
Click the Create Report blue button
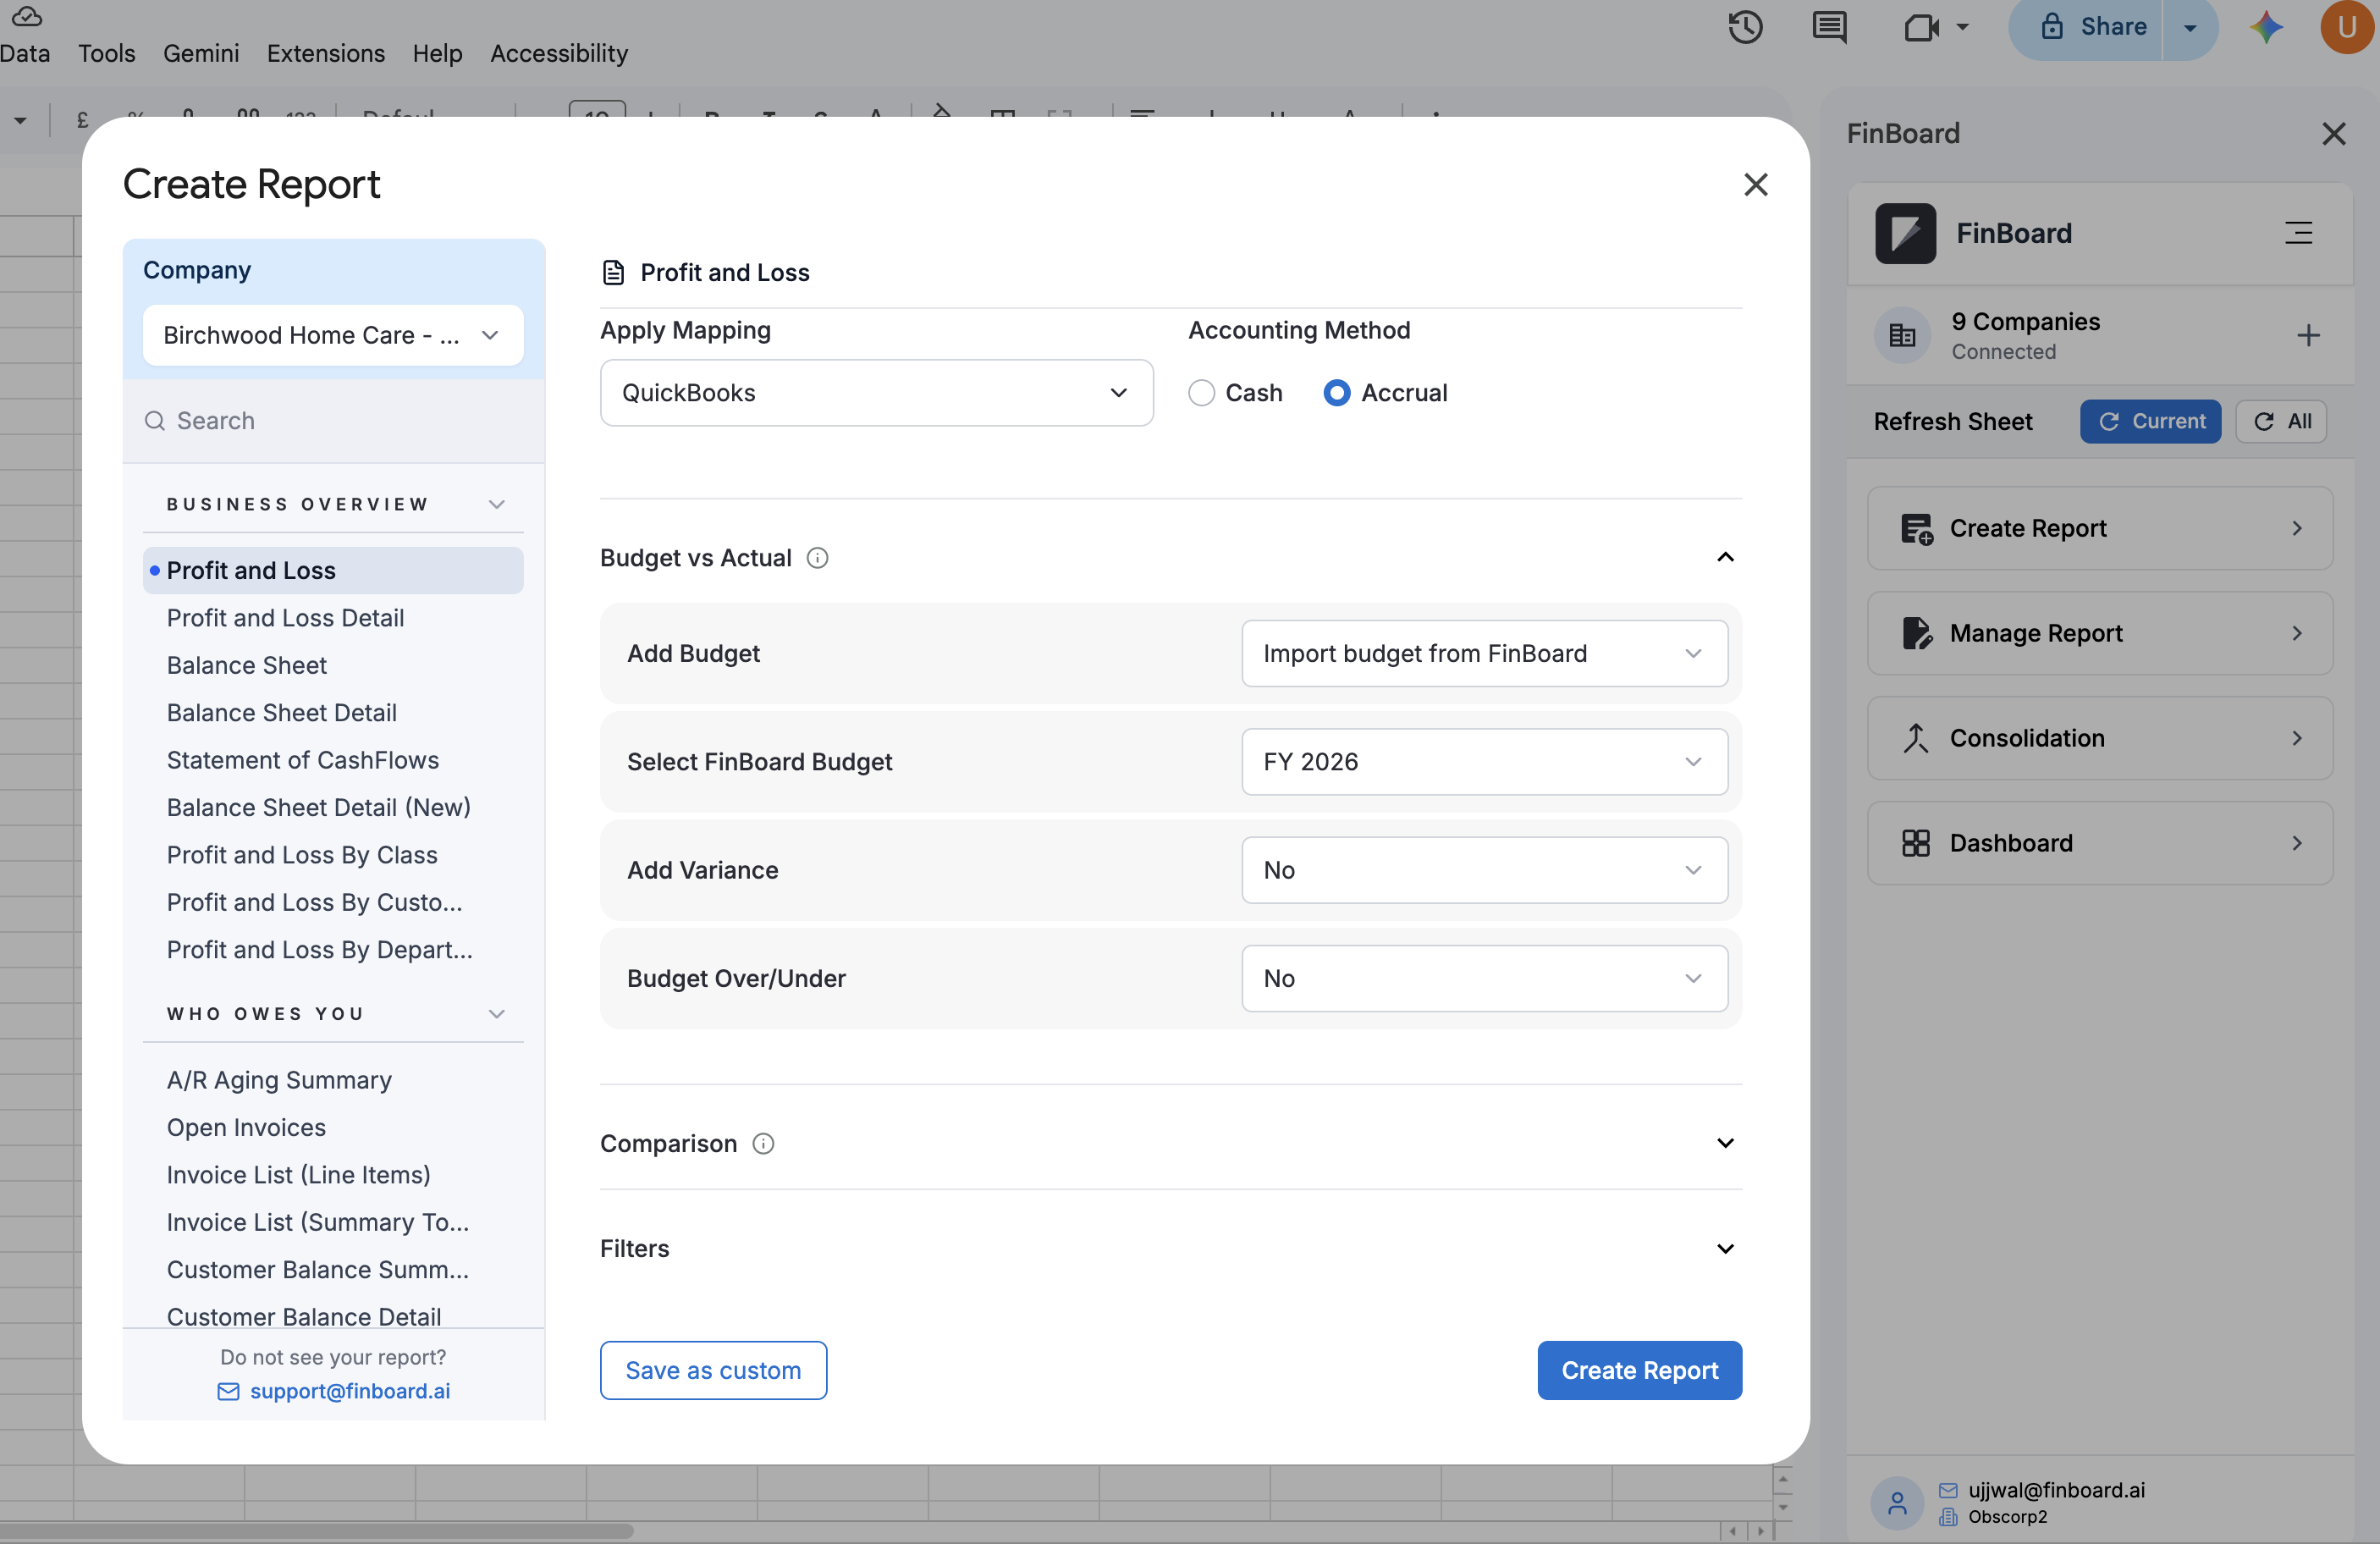1639,1371
